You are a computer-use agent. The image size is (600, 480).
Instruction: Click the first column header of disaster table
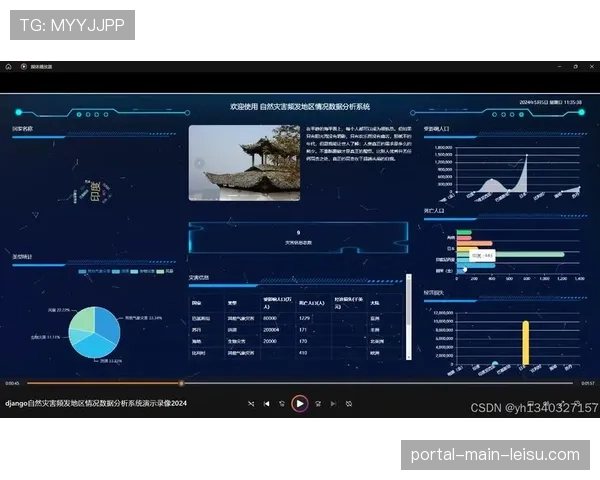pyautogui.click(x=196, y=301)
